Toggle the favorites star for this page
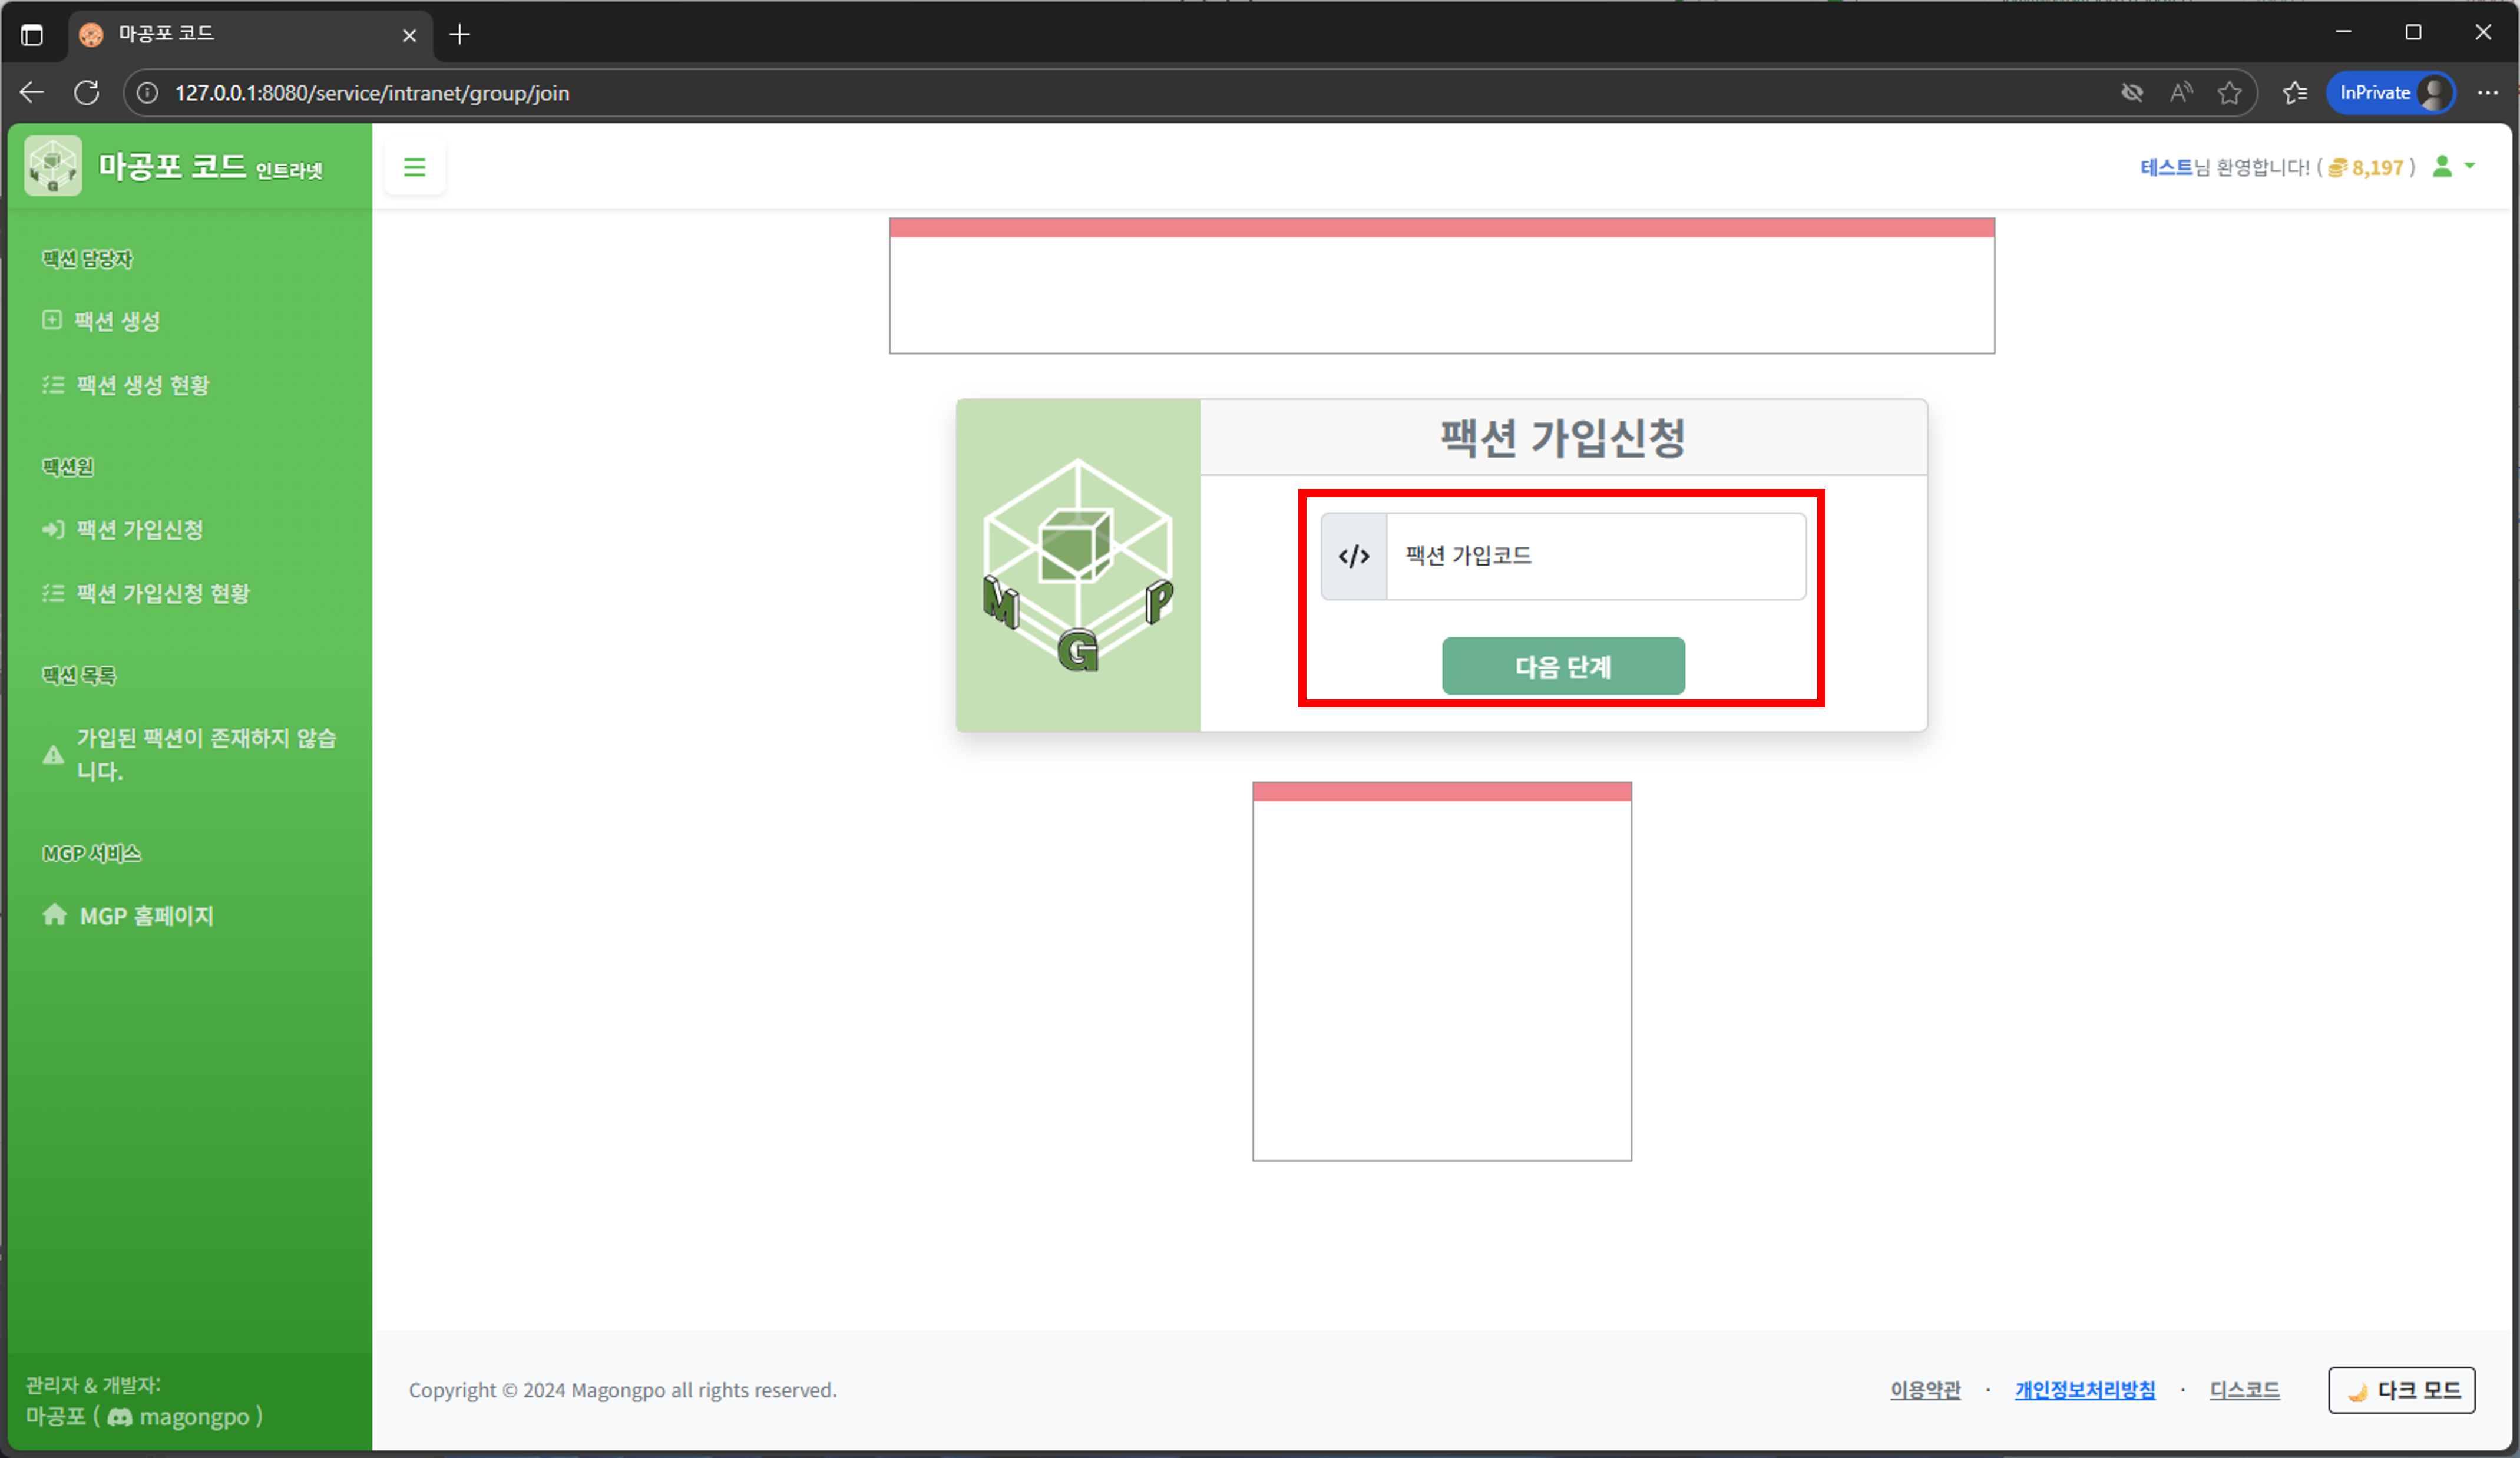 click(x=2230, y=92)
